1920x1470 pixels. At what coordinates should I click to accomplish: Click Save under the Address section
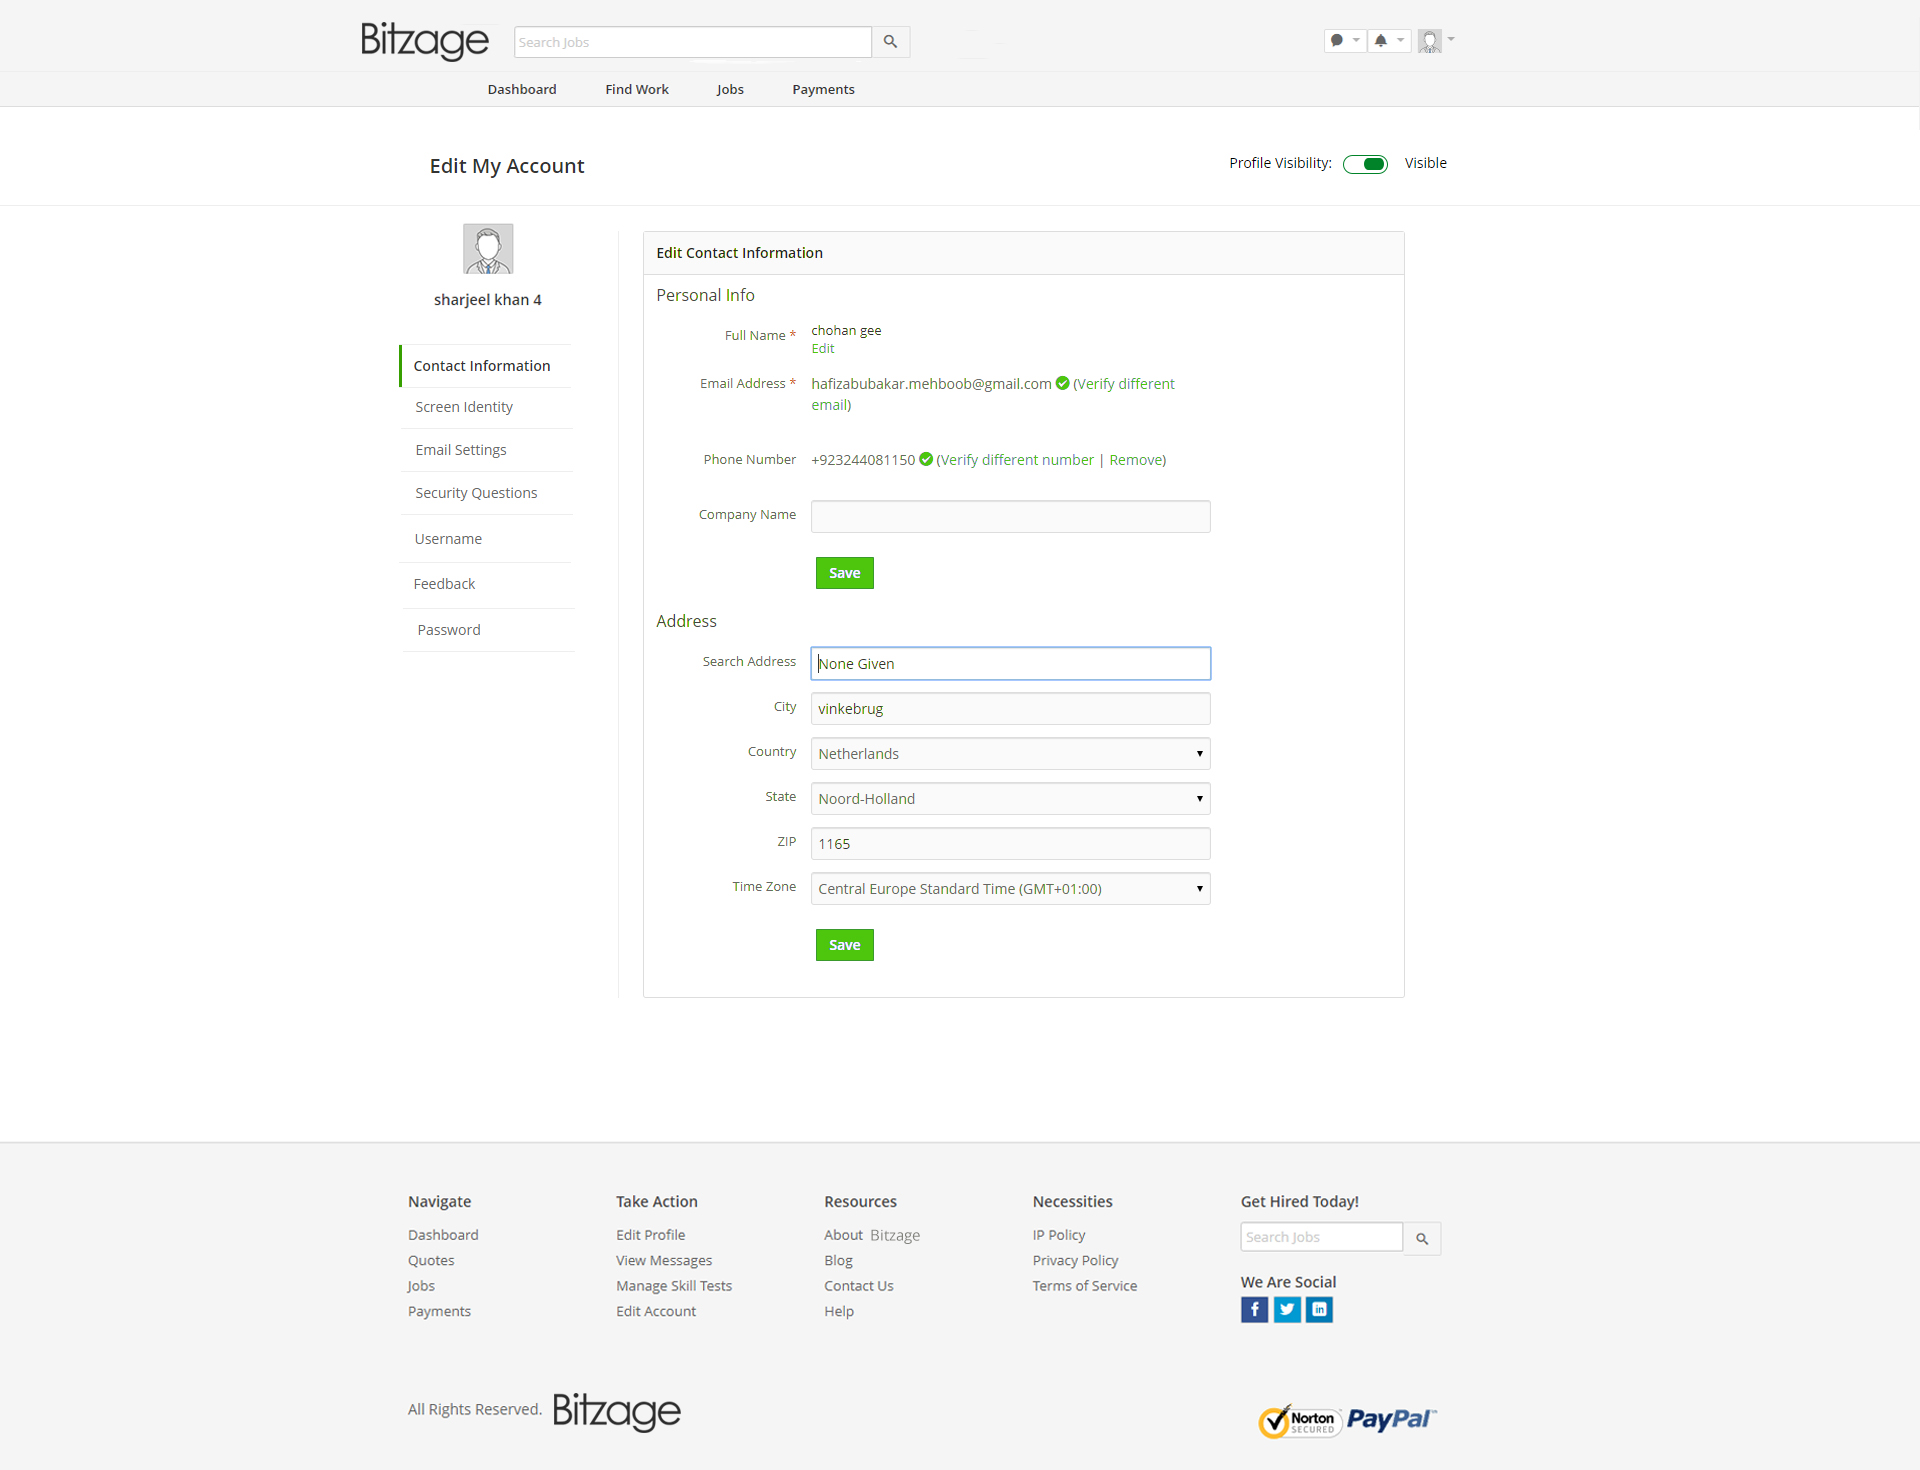844,945
